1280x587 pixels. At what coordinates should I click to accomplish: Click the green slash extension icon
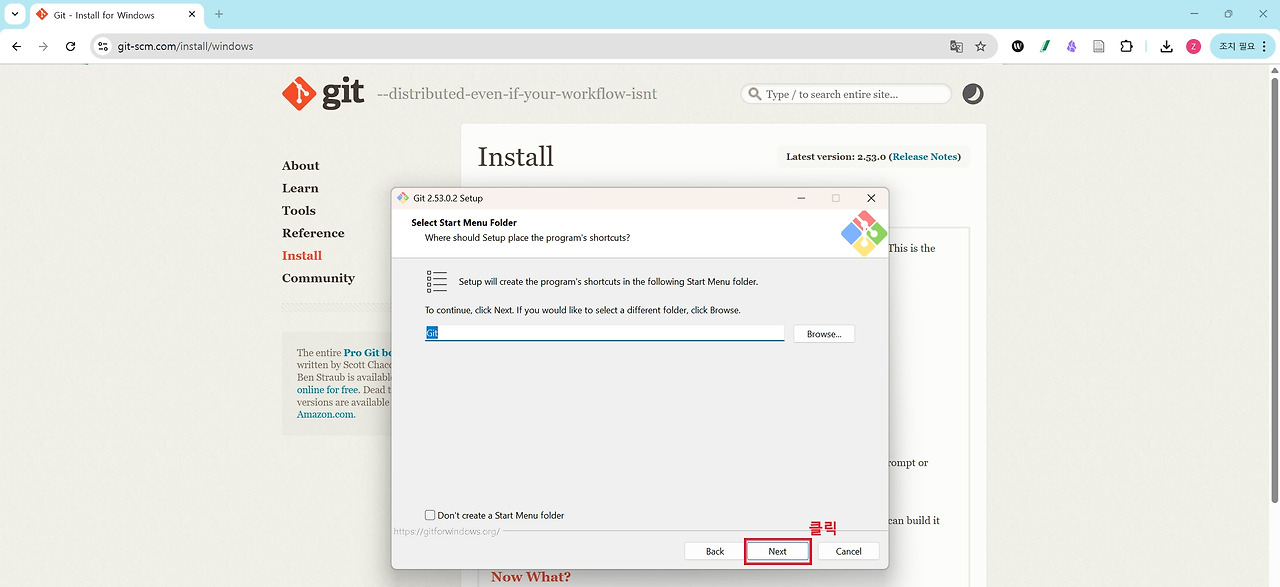tap(1044, 46)
